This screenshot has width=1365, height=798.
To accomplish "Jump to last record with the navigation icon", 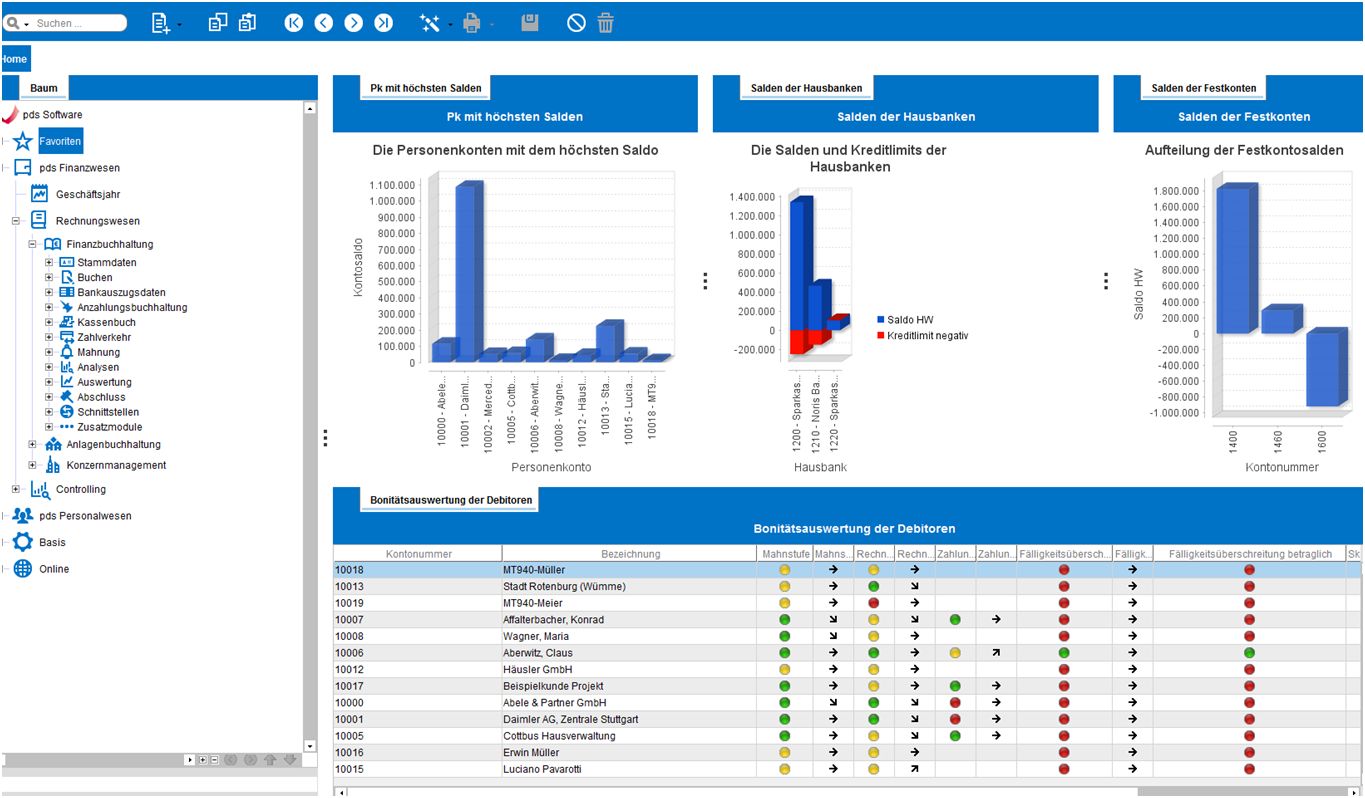I will (x=383, y=23).
